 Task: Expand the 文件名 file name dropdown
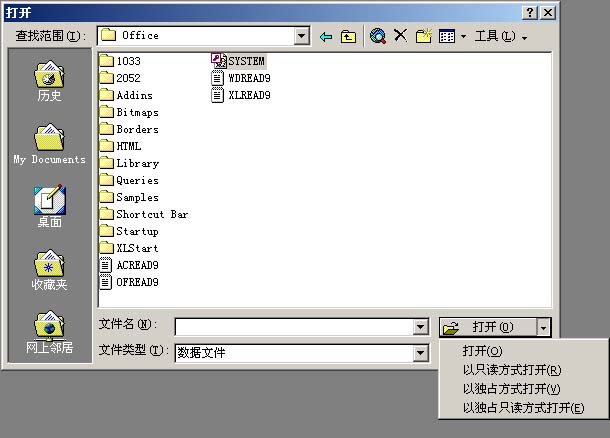coord(421,327)
